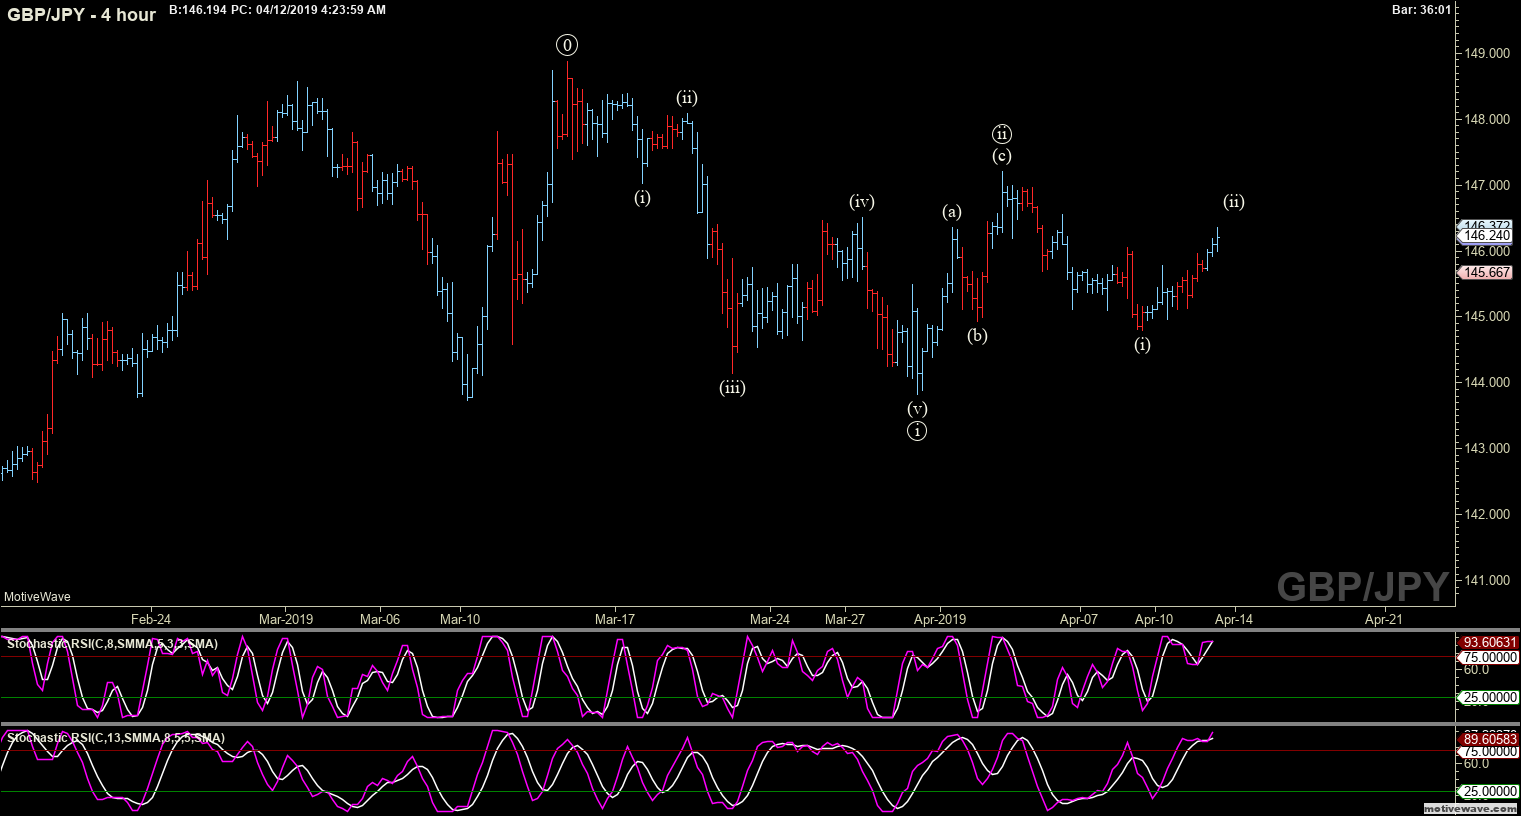Select the Apr-2019 date label
The image size is (1521, 816).
click(940, 619)
